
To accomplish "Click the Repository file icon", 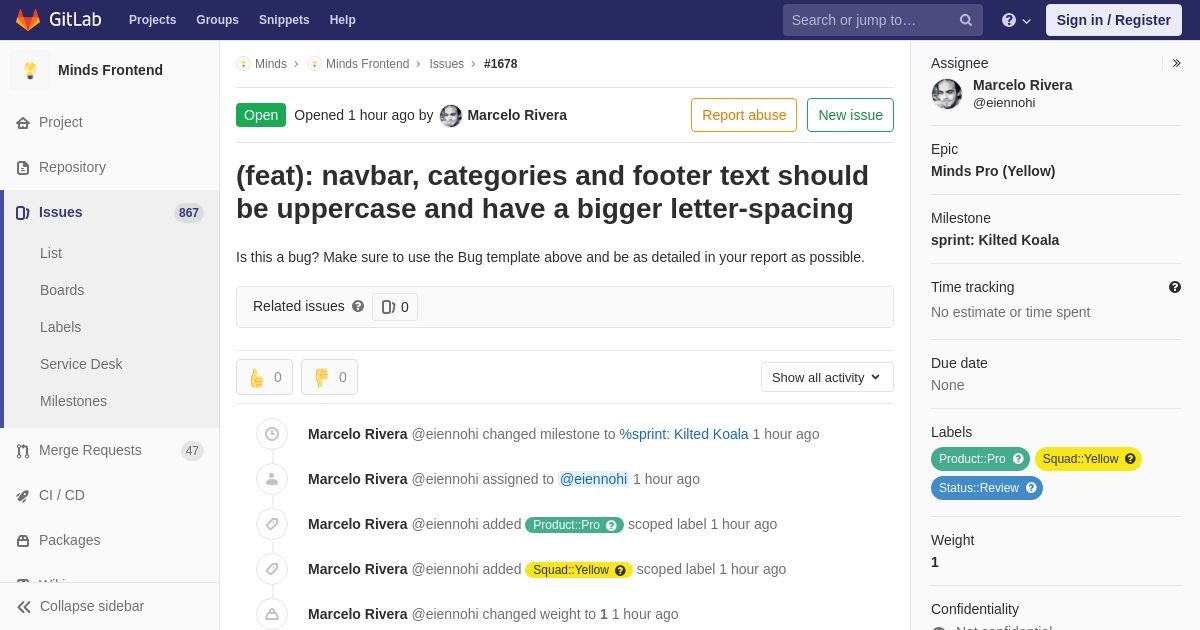I will tap(22, 168).
